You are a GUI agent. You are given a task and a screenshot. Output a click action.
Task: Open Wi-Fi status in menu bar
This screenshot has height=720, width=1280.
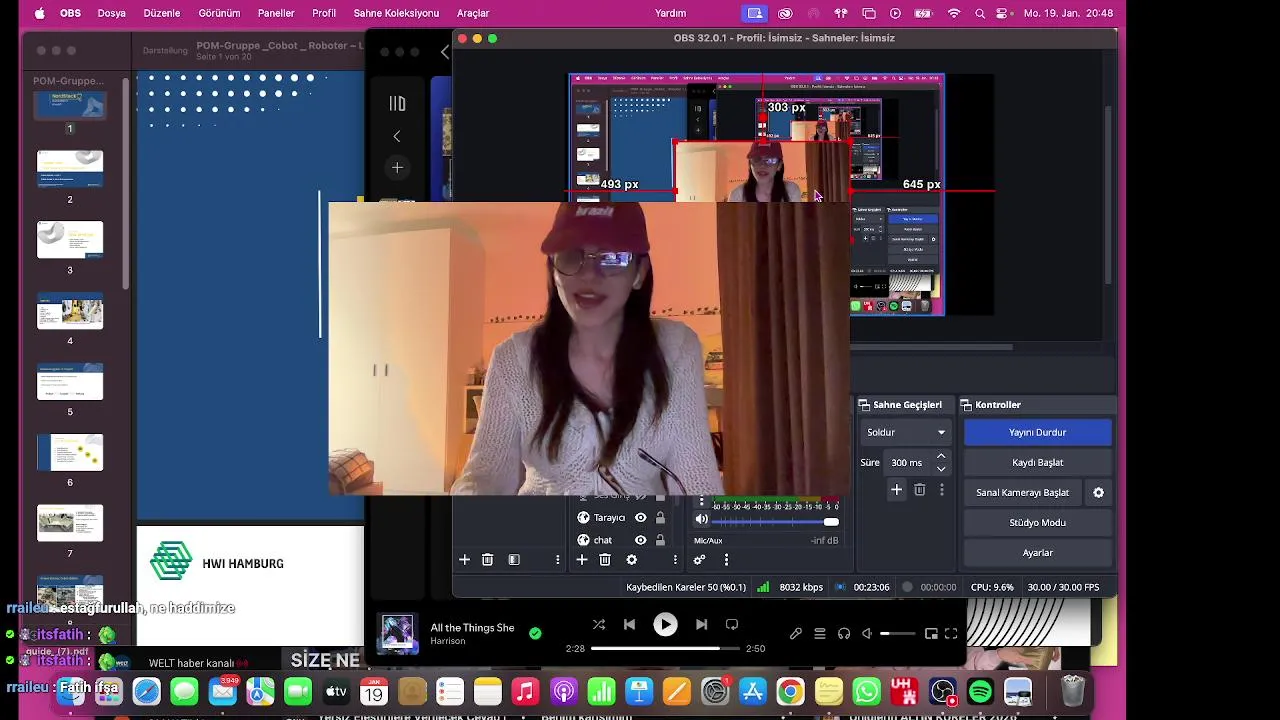954,13
